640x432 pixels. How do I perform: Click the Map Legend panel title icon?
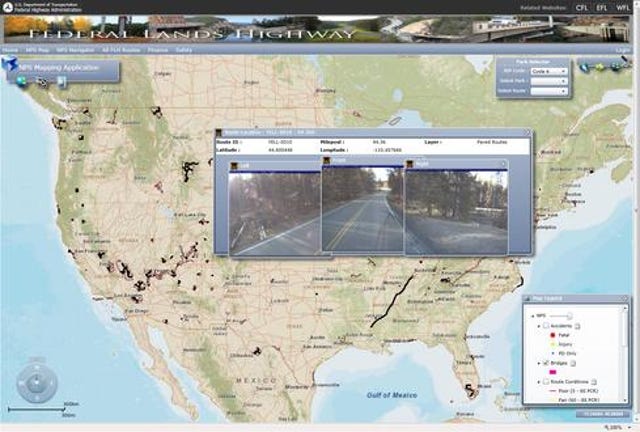(527, 298)
